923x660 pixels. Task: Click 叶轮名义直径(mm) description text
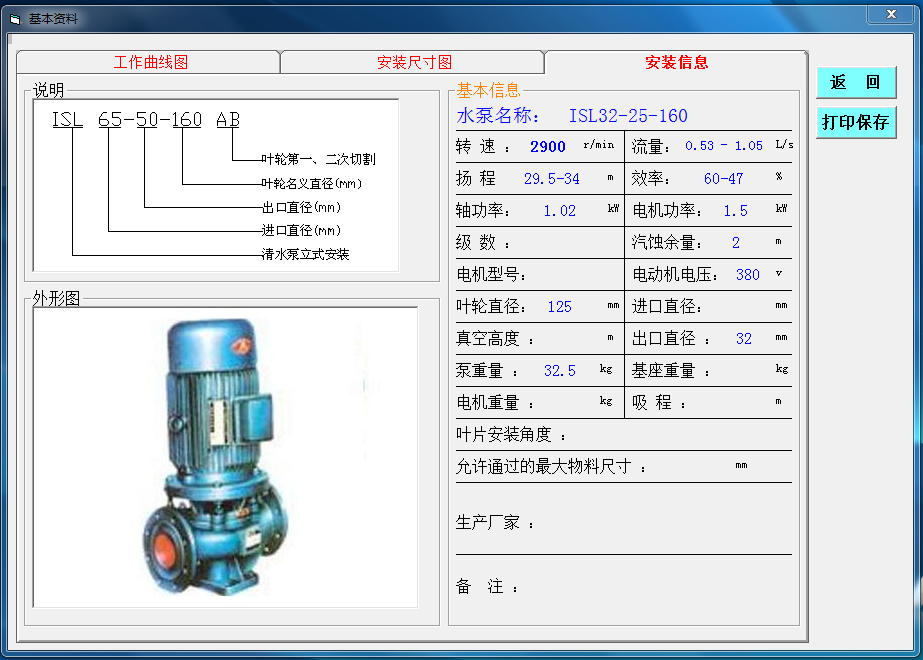point(311,184)
